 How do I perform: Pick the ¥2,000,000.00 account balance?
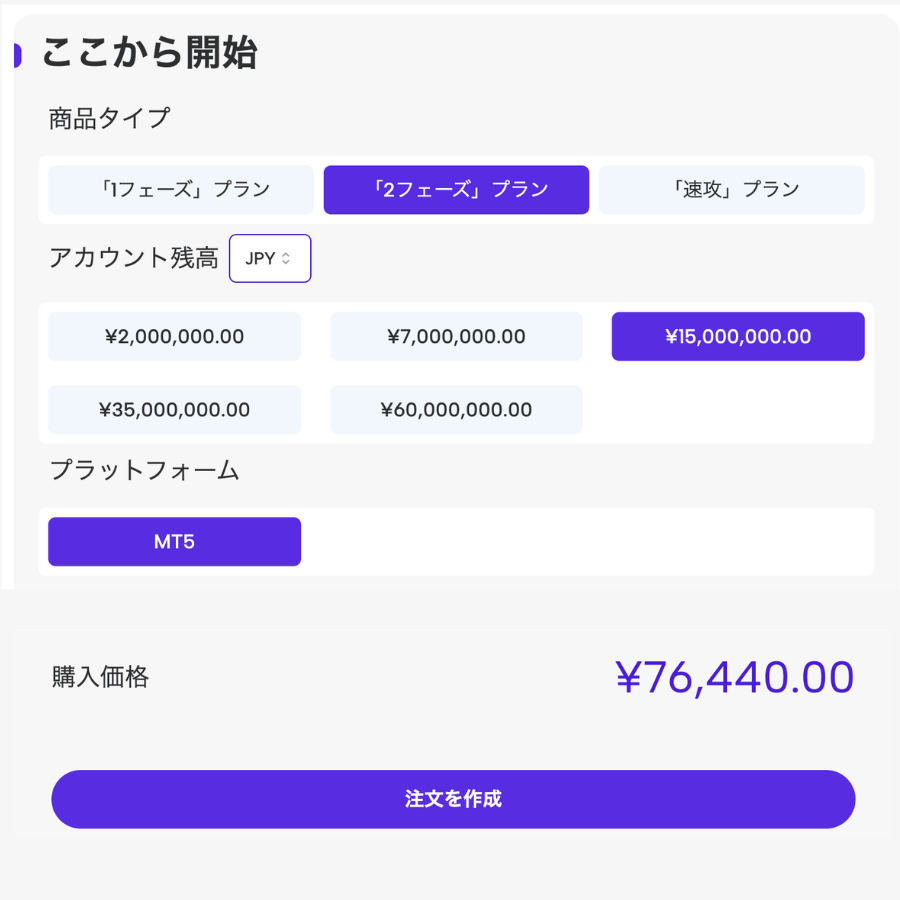[x=174, y=337]
